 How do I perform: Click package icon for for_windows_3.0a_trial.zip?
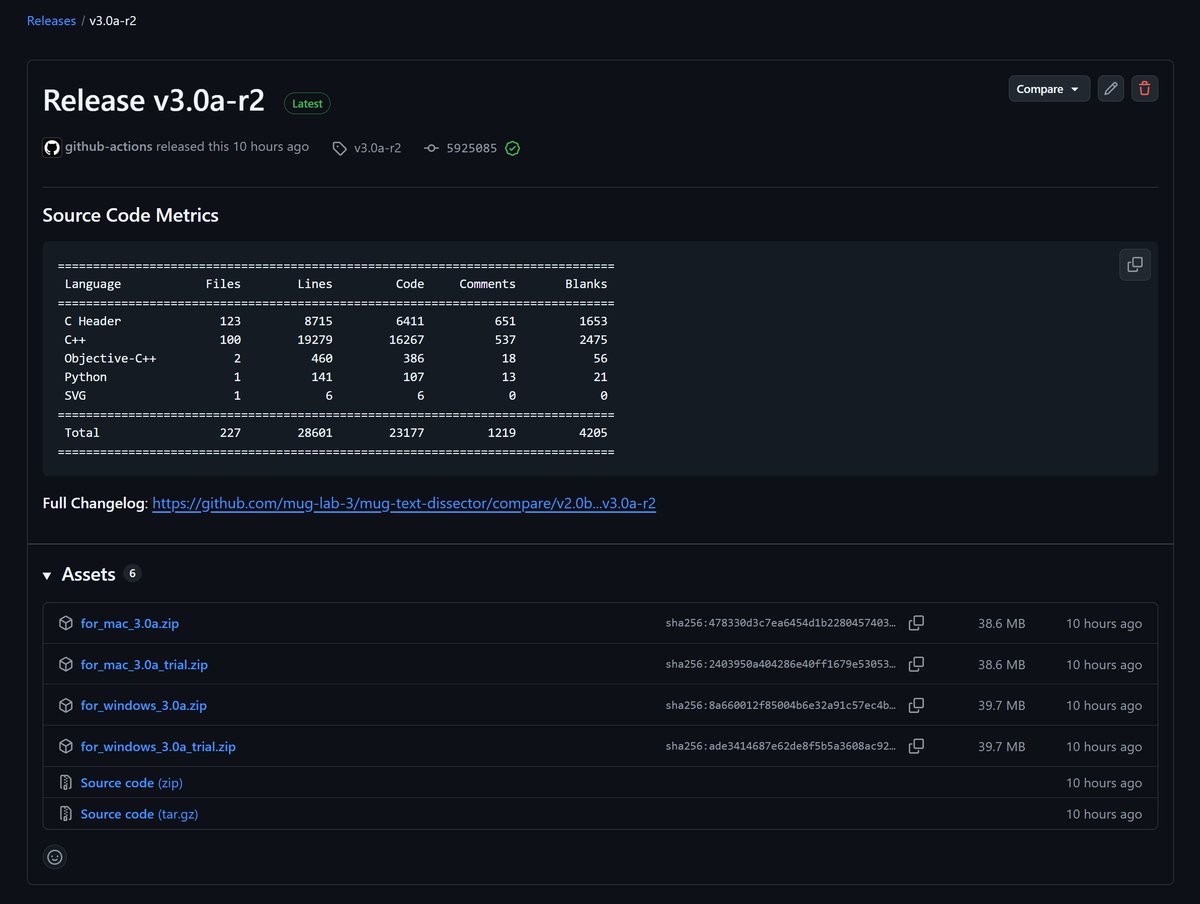(66, 746)
